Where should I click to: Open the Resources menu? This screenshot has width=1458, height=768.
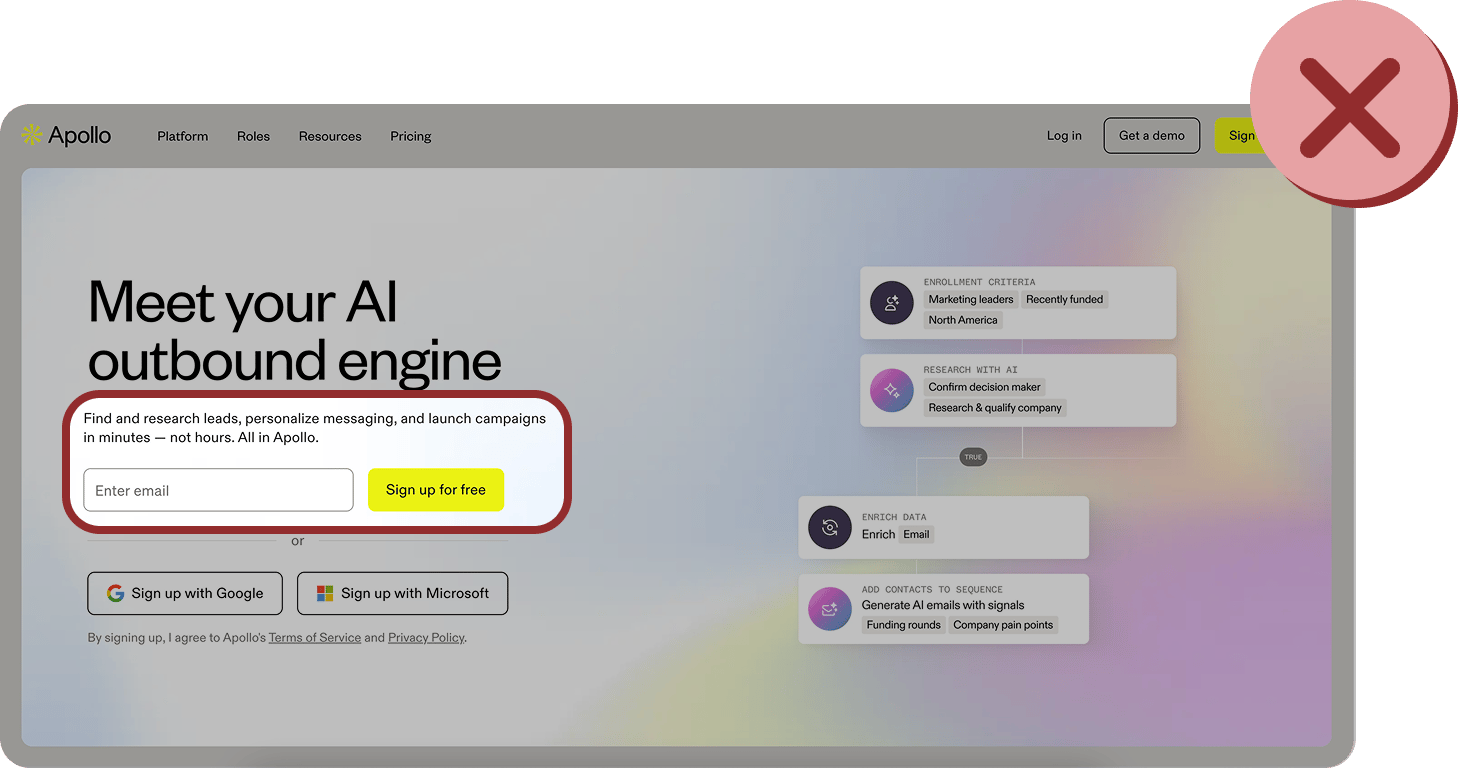(x=330, y=136)
